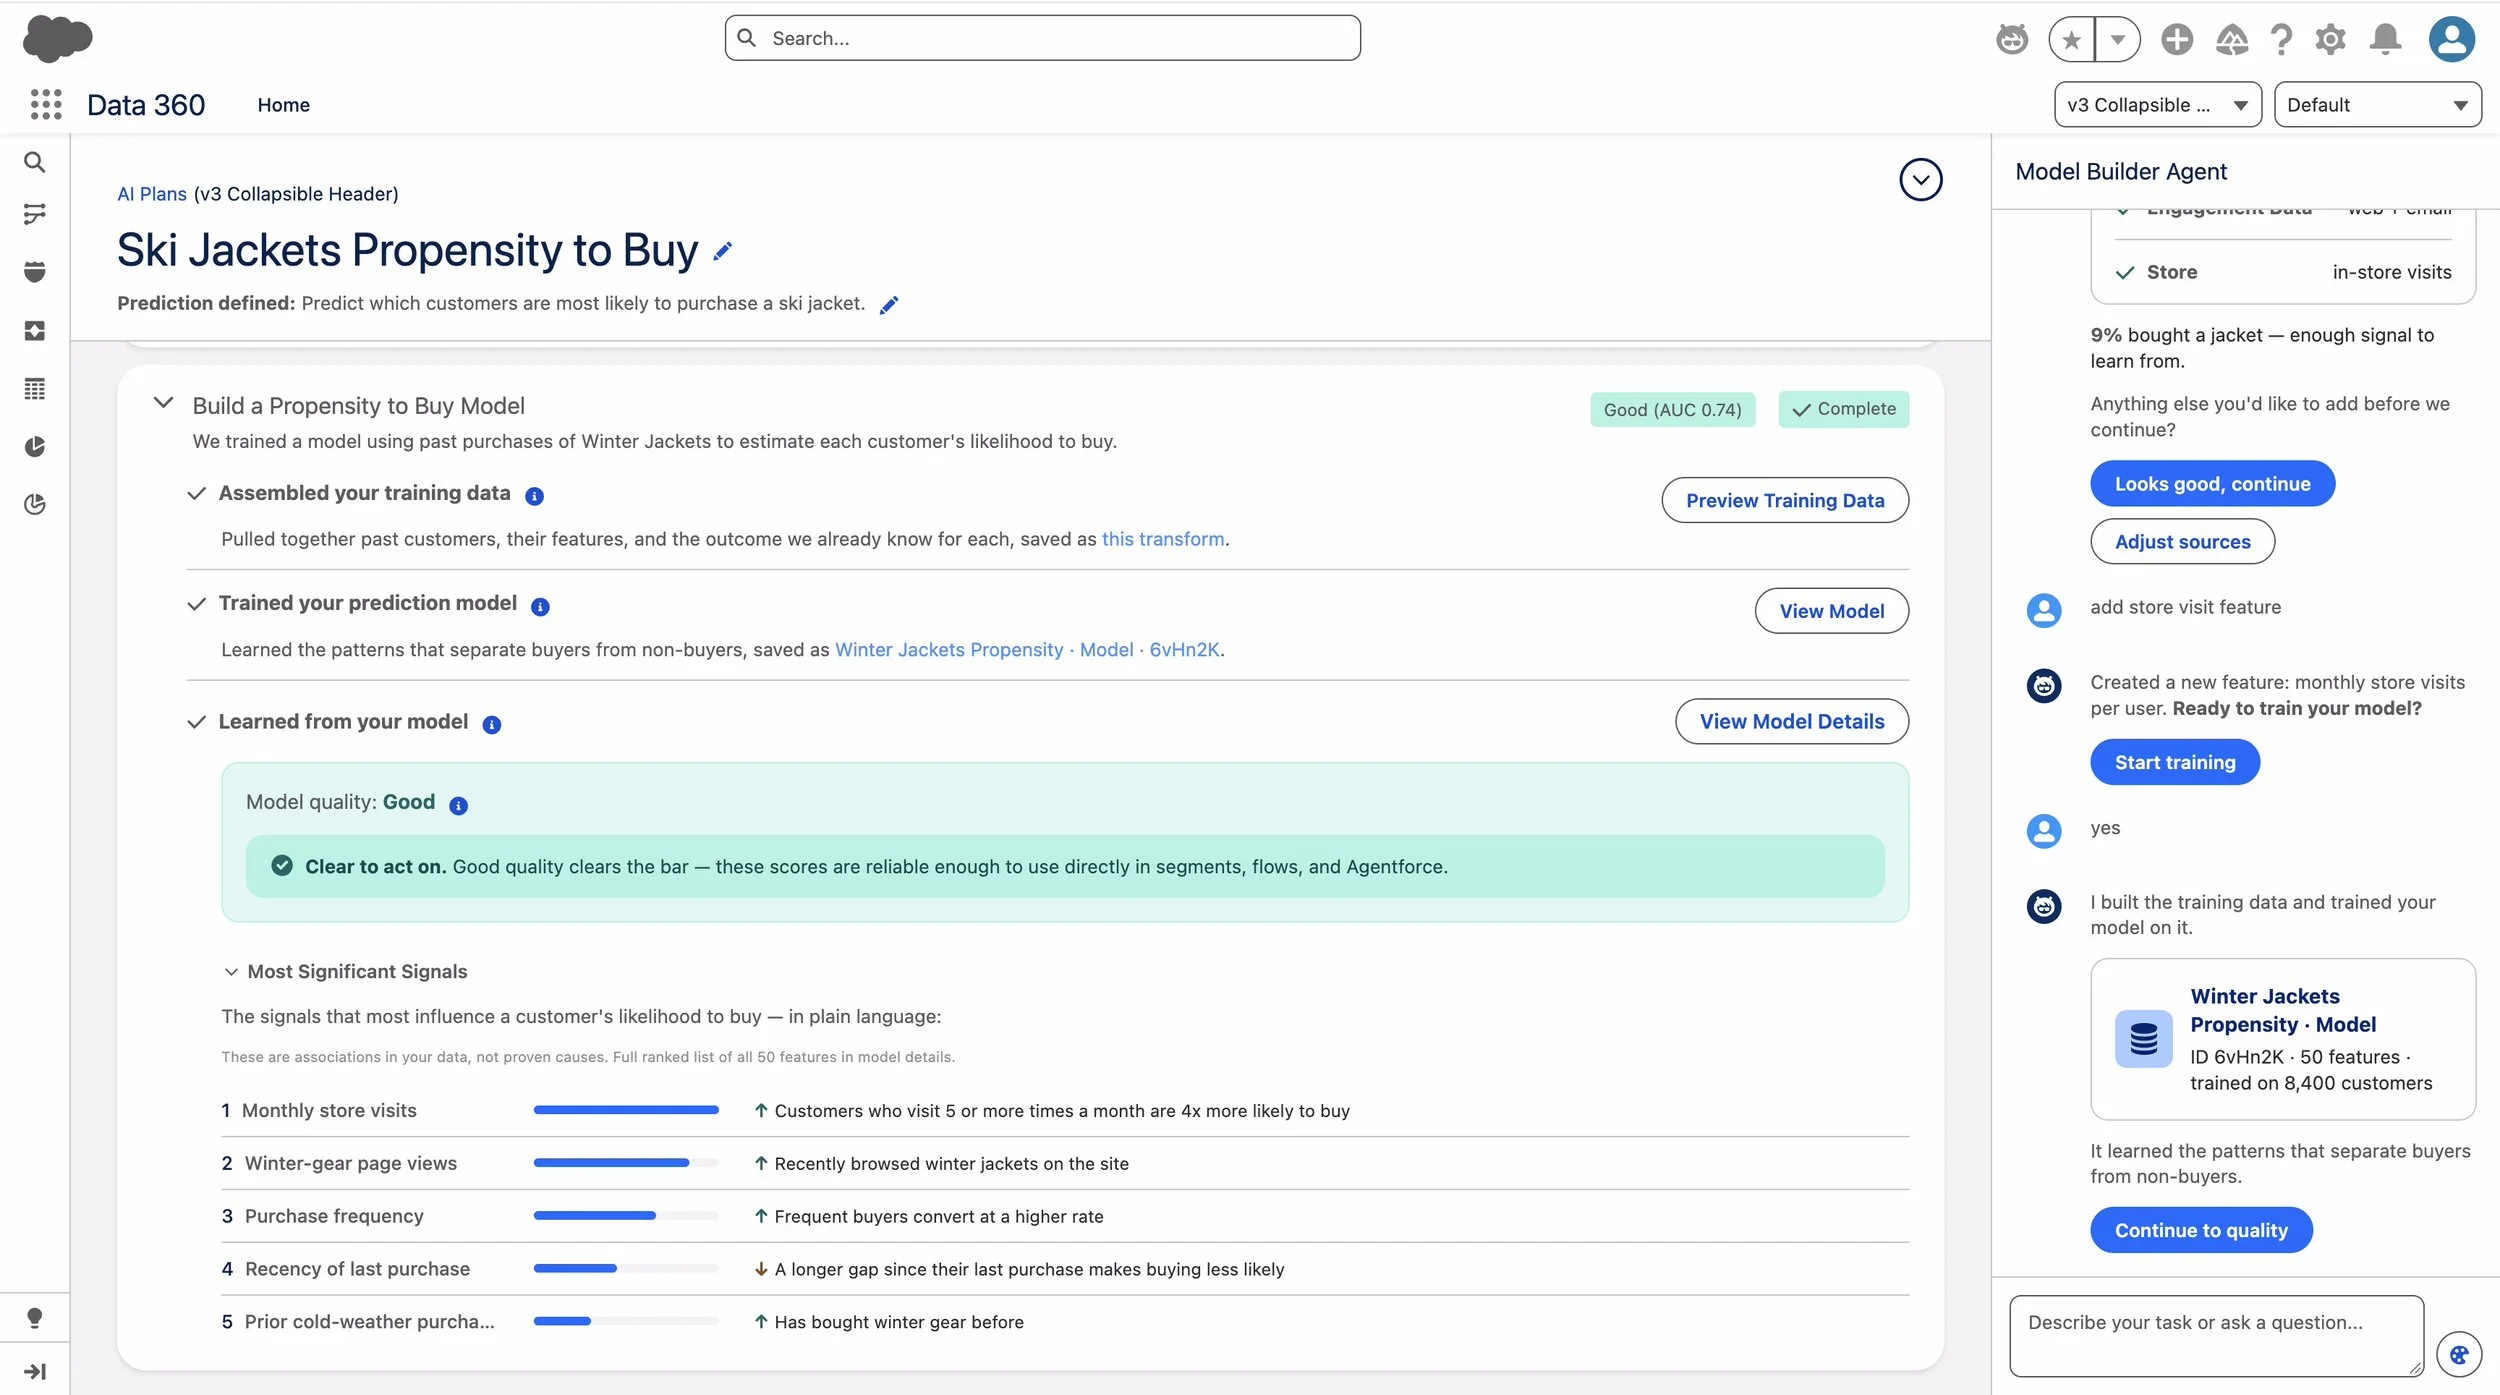This screenshot has width=2500, height=1395.
Task: Click Preview Training Data button
Action: (1784, 500)
